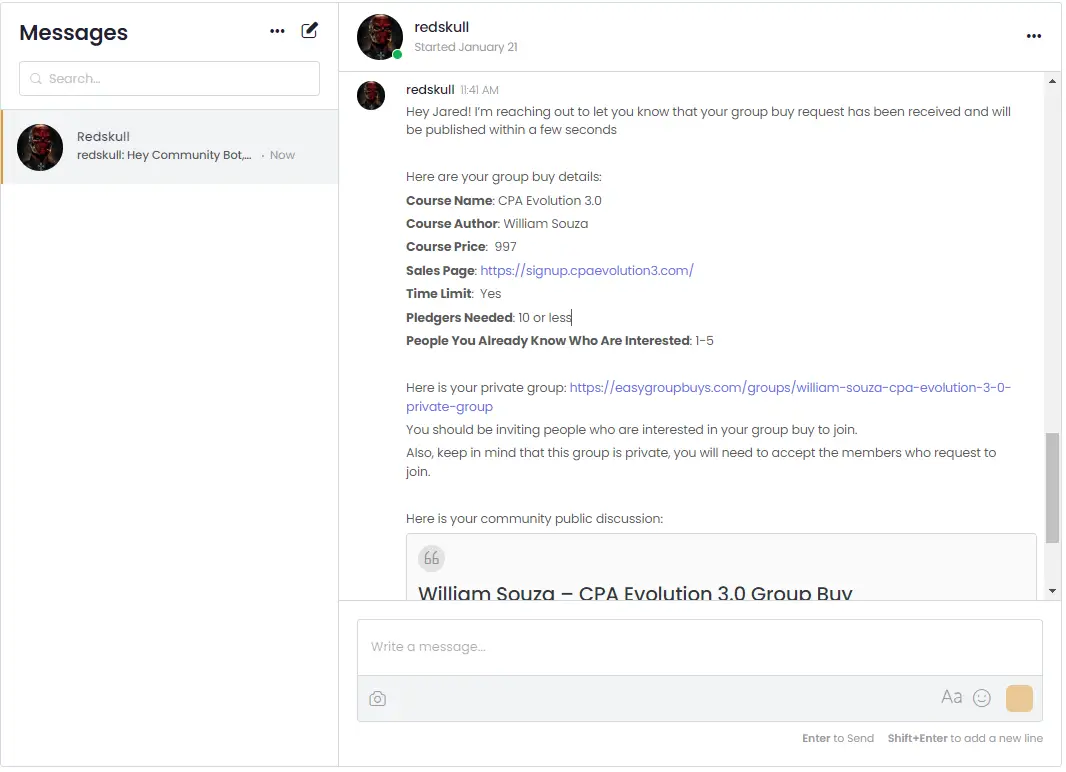Toggle the Aa text formatting toolbar
The image size is (1066, 772).
951,698
